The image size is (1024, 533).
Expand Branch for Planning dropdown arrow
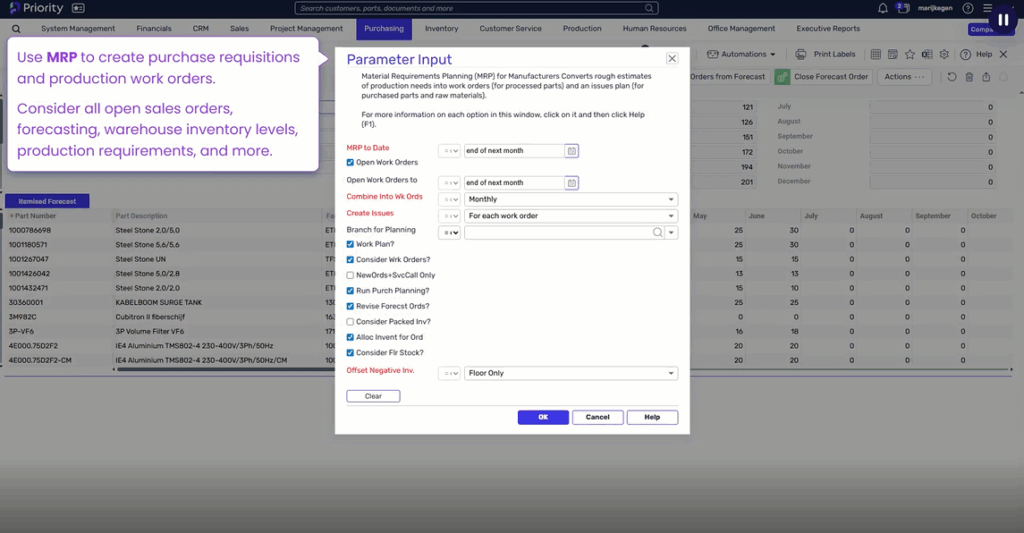pos(671,233)
